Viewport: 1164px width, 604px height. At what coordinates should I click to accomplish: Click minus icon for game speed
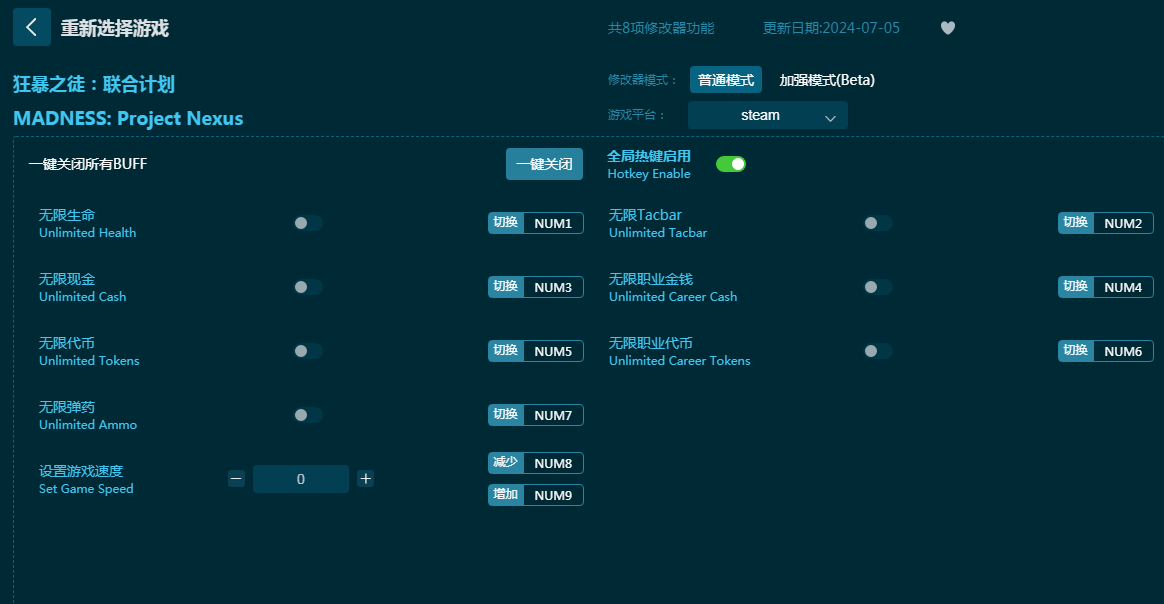[x=236, y=479]
